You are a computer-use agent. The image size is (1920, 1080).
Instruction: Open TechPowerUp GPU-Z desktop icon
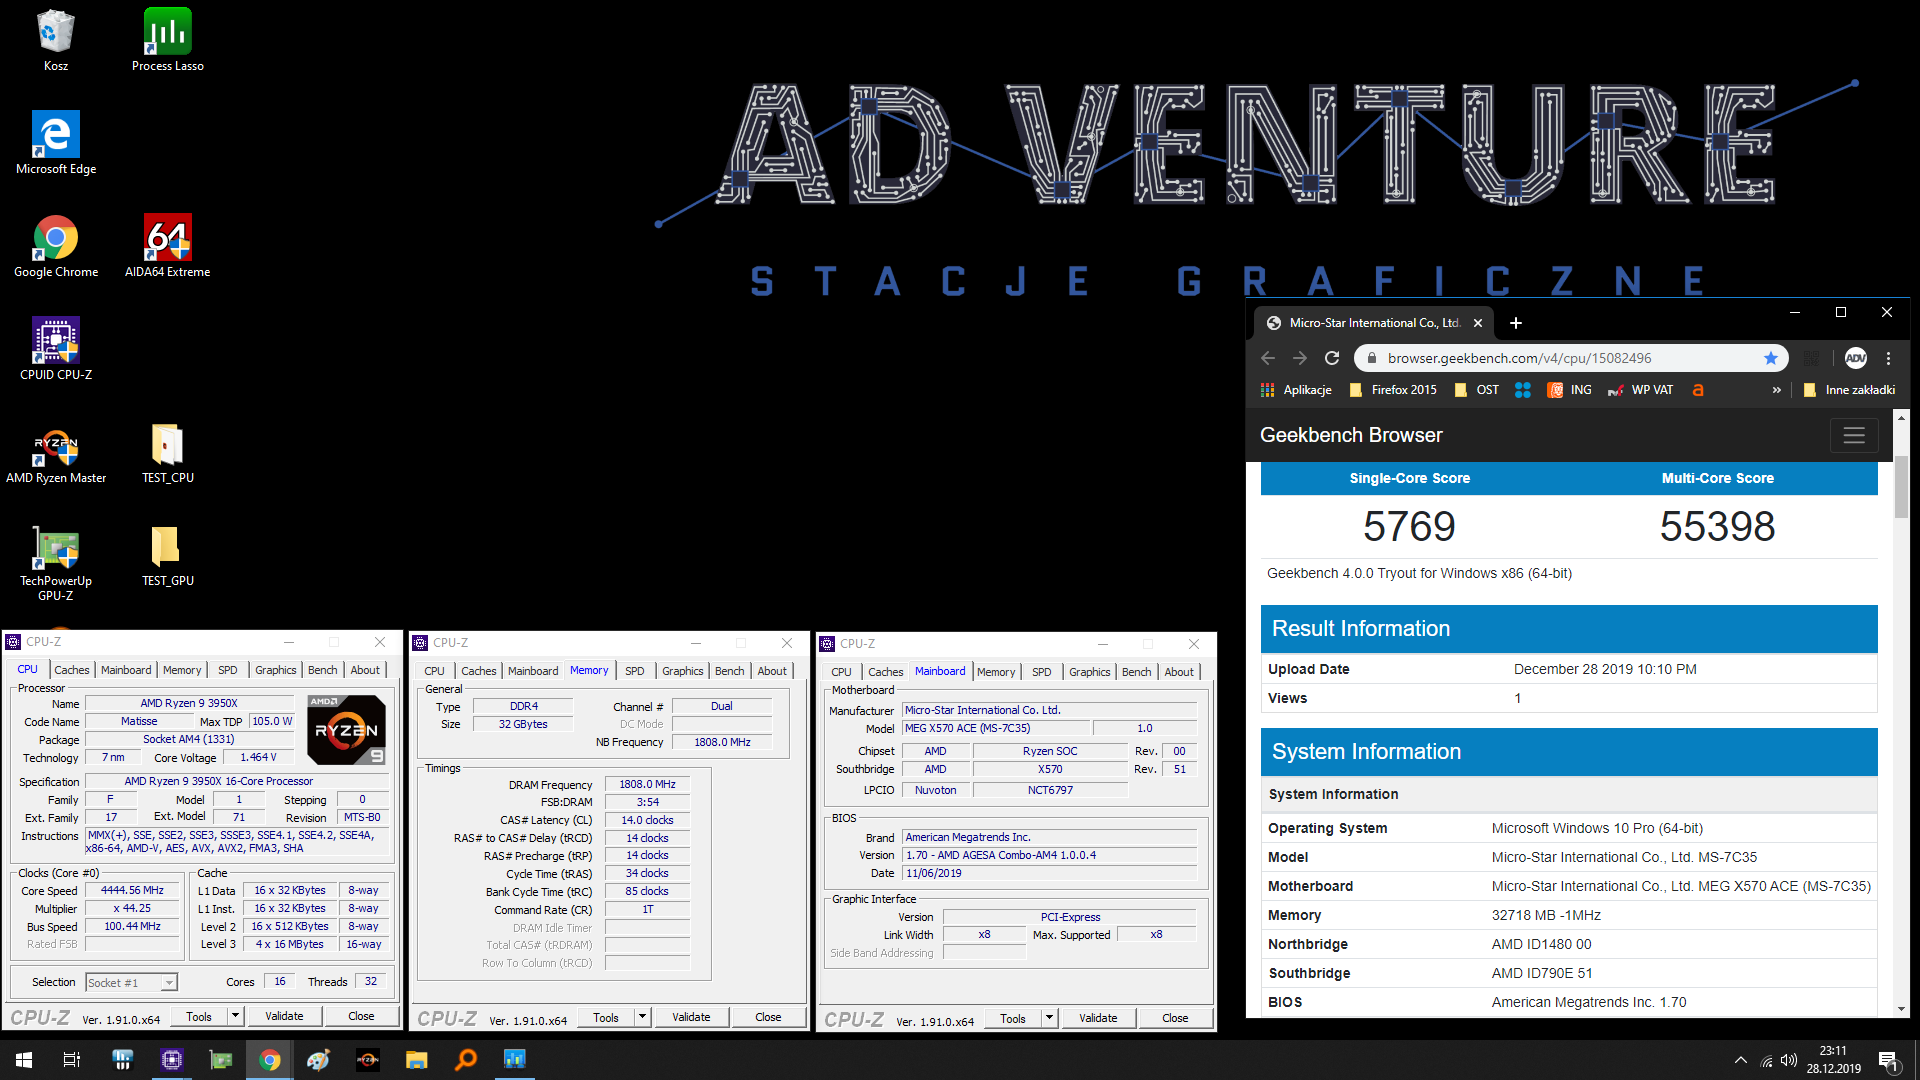coord(56,563)
